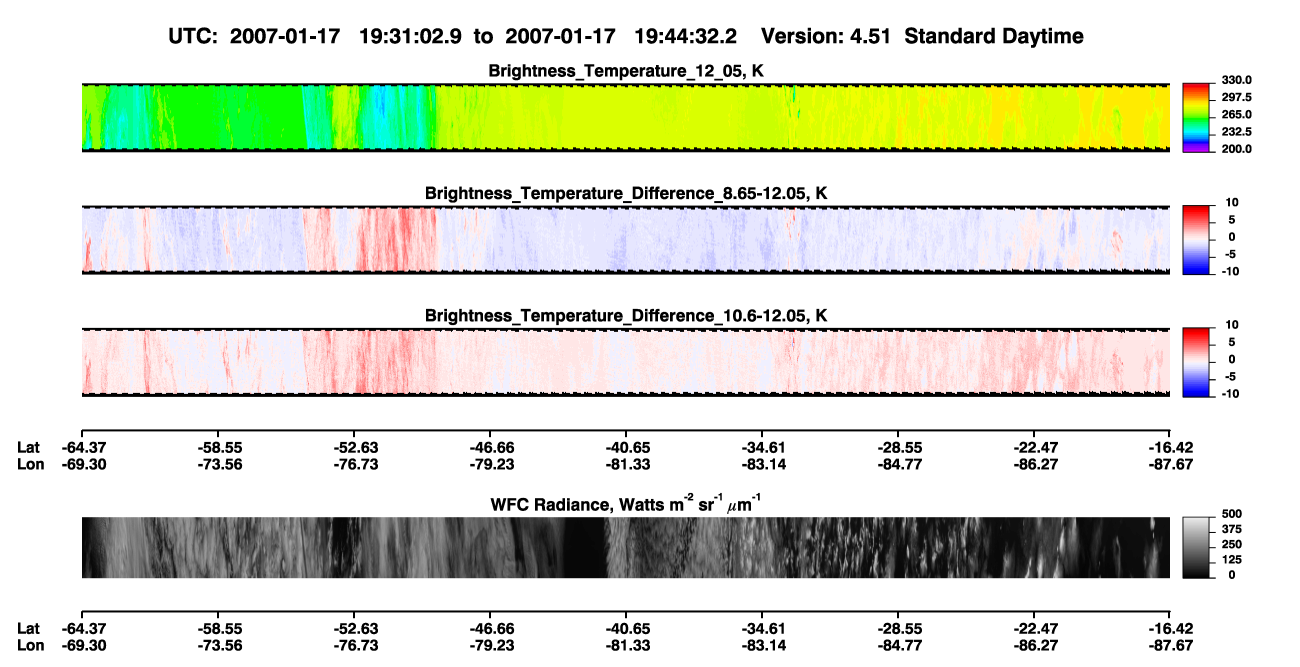Screen dimensions: 1300x667
Task: Select the 'WFC Radiance, Watts' panel title
Action: (626, 503)
